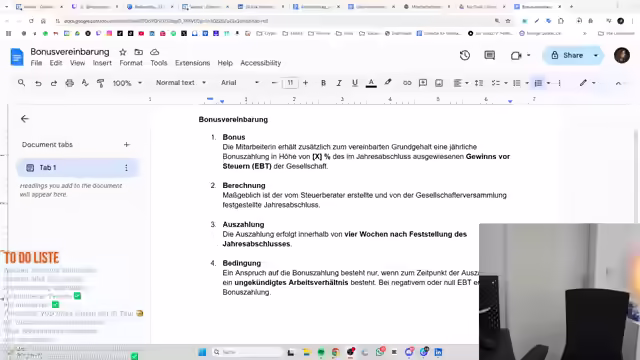Click the font size field
Screen dimensions: 640x360
290,82
